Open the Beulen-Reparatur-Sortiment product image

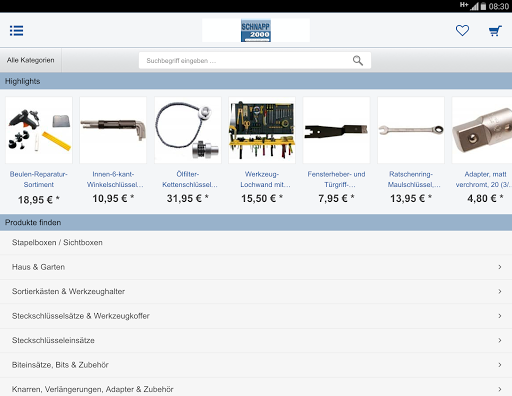(x=39, y=130)
